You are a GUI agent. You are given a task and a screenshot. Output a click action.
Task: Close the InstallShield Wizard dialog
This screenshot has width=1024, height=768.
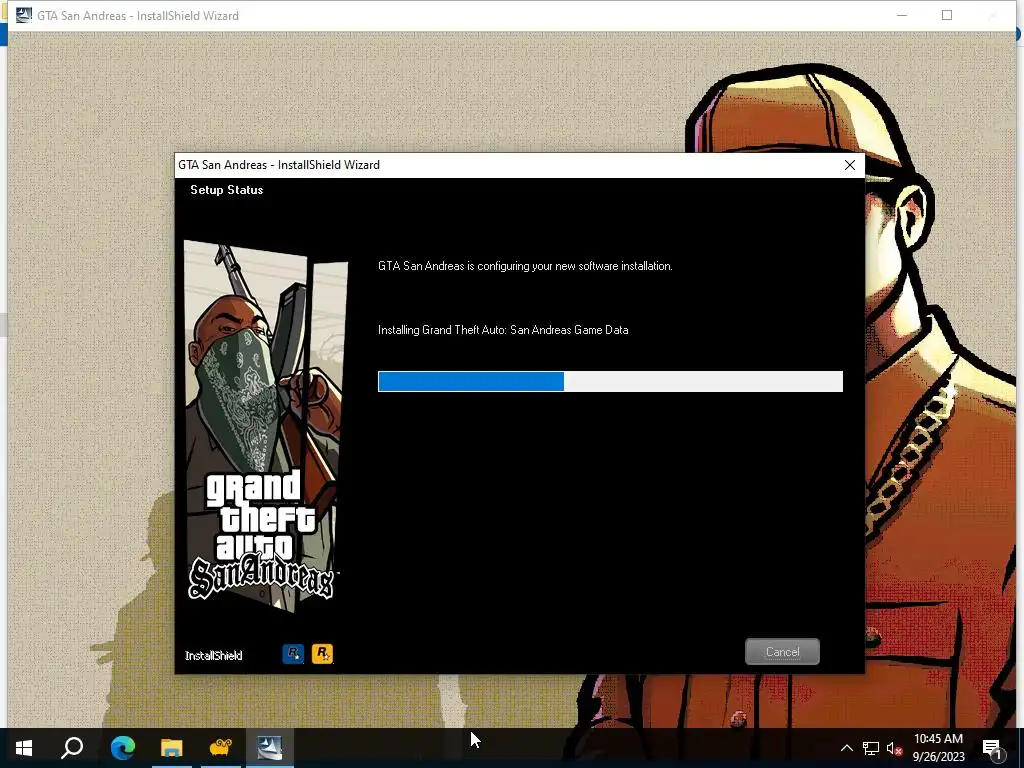pos(850,165)
